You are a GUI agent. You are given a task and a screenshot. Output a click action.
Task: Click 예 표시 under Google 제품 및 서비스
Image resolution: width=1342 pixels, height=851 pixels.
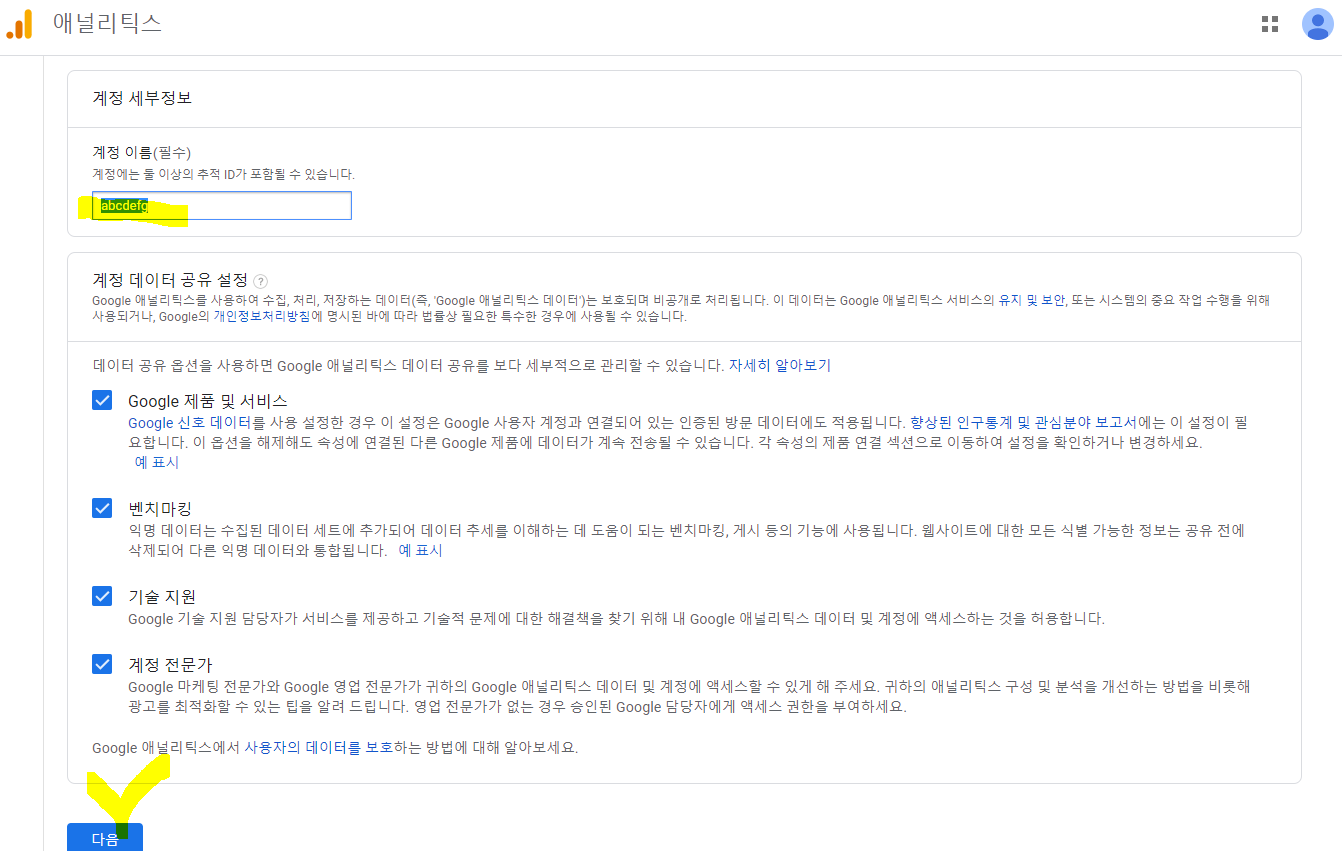click(157, 463)
